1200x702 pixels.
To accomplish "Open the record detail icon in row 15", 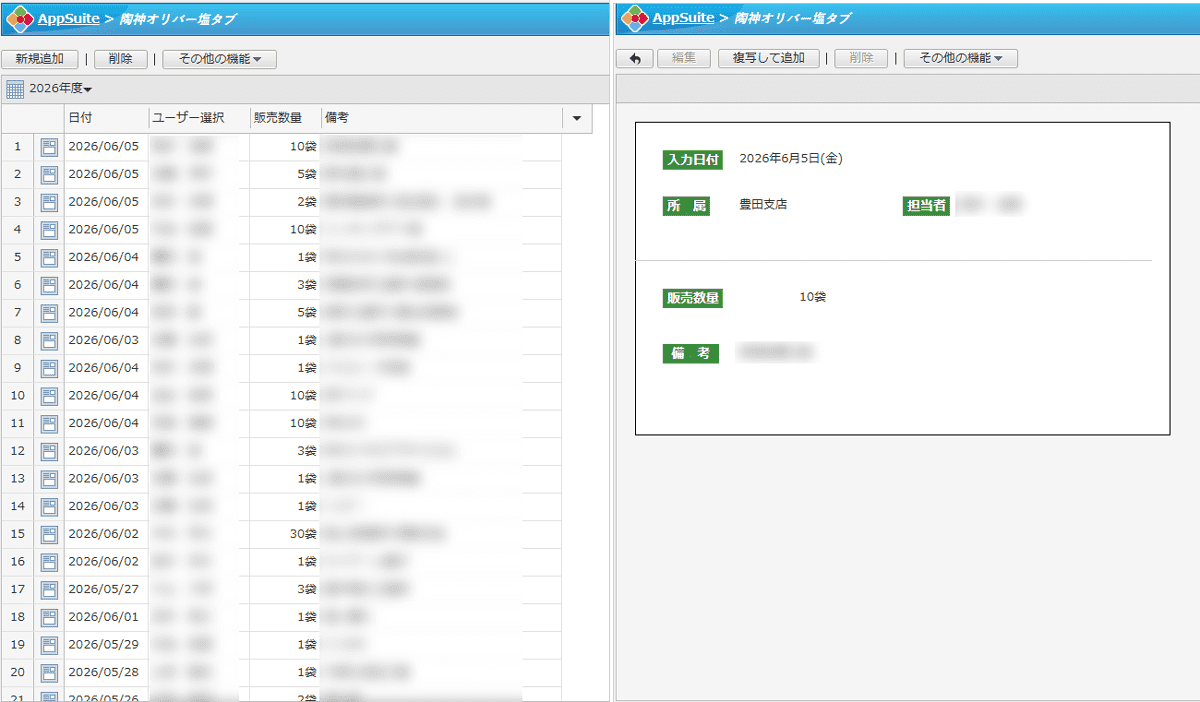I will click(49, 534).
